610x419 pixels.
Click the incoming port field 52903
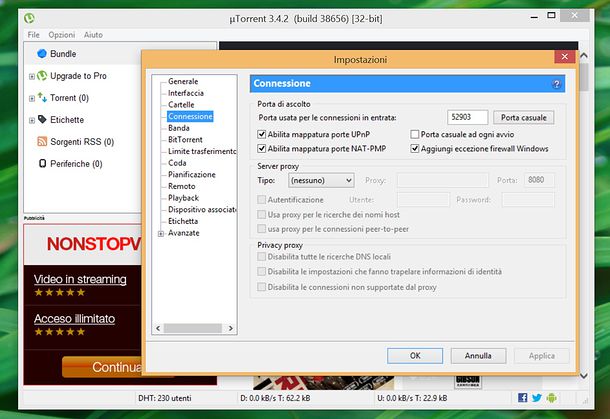click(467, 117)
